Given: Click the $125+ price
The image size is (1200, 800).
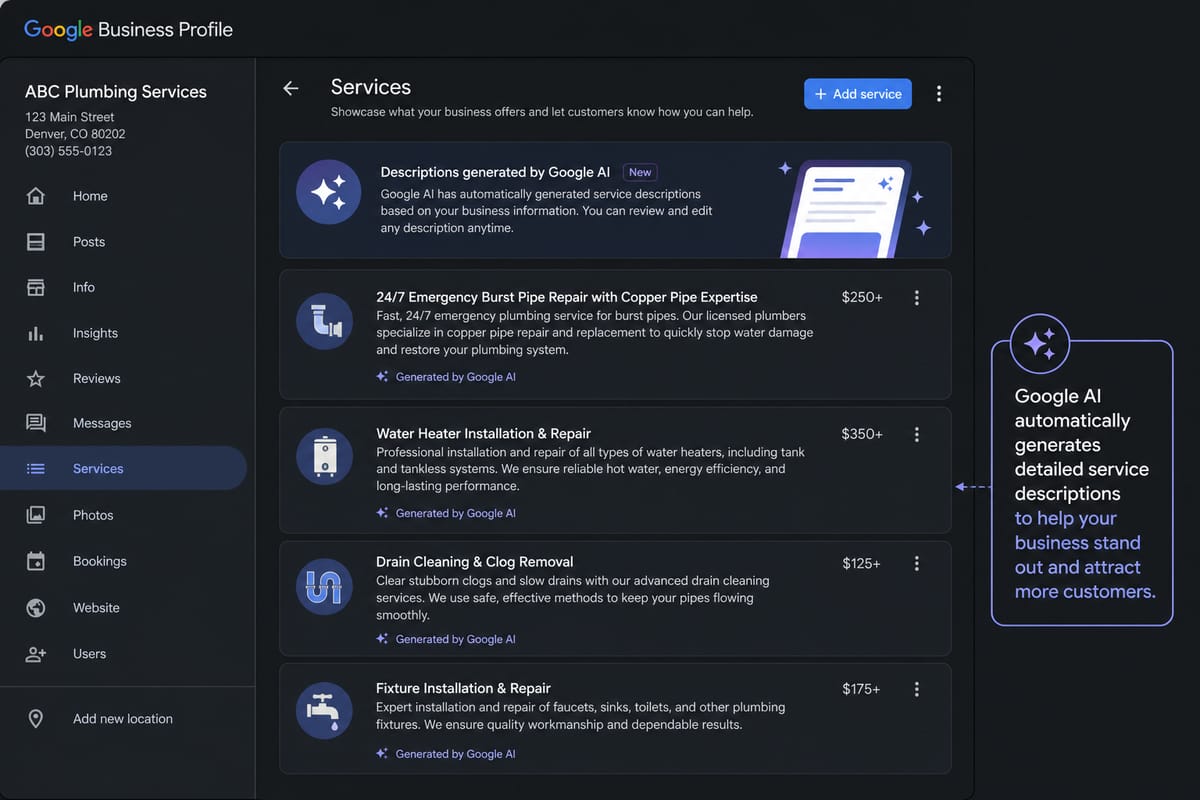Looking at the screenshot, I should click(861, 564).
